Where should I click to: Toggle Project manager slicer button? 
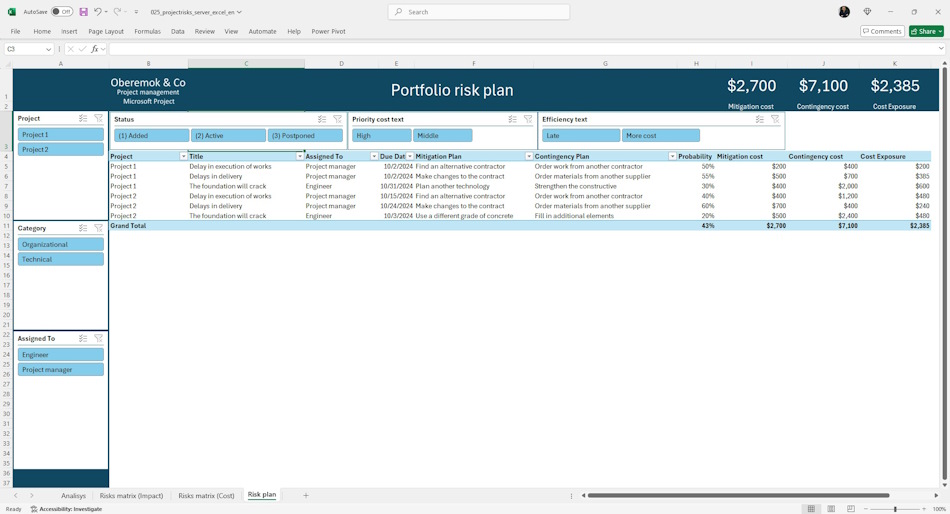61,369
